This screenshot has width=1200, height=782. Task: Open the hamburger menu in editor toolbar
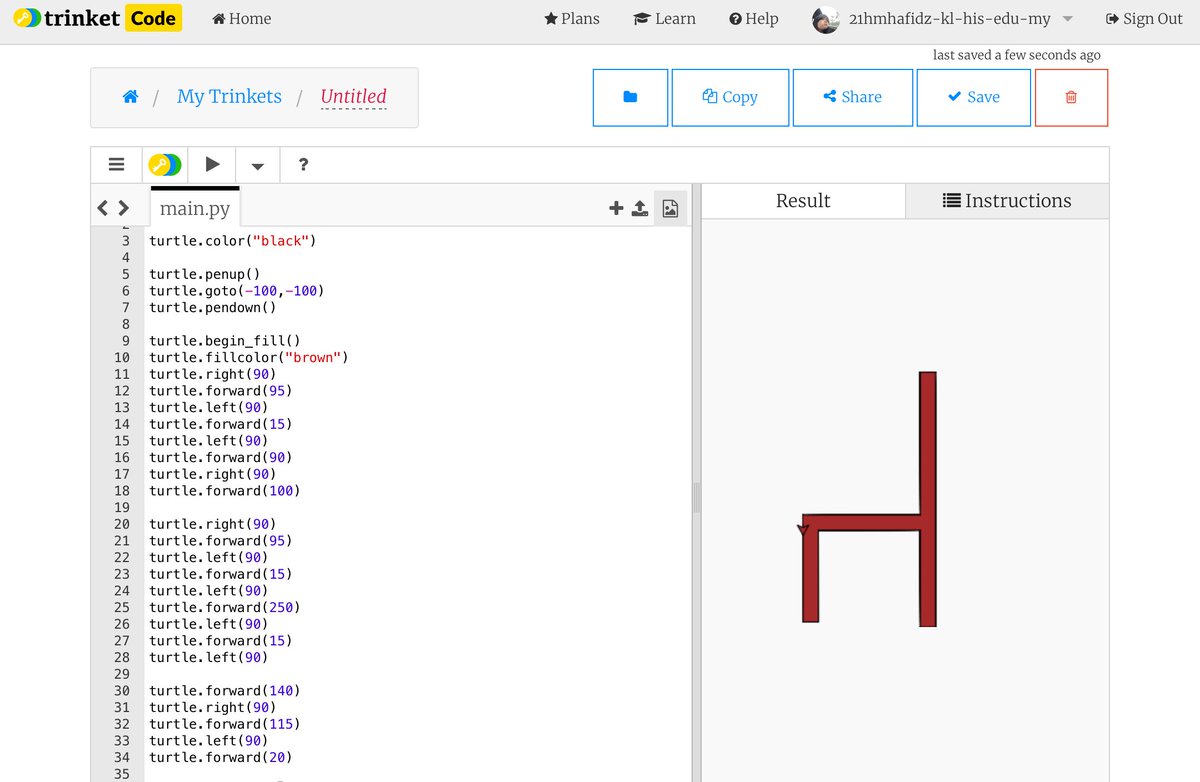(117, 164)
